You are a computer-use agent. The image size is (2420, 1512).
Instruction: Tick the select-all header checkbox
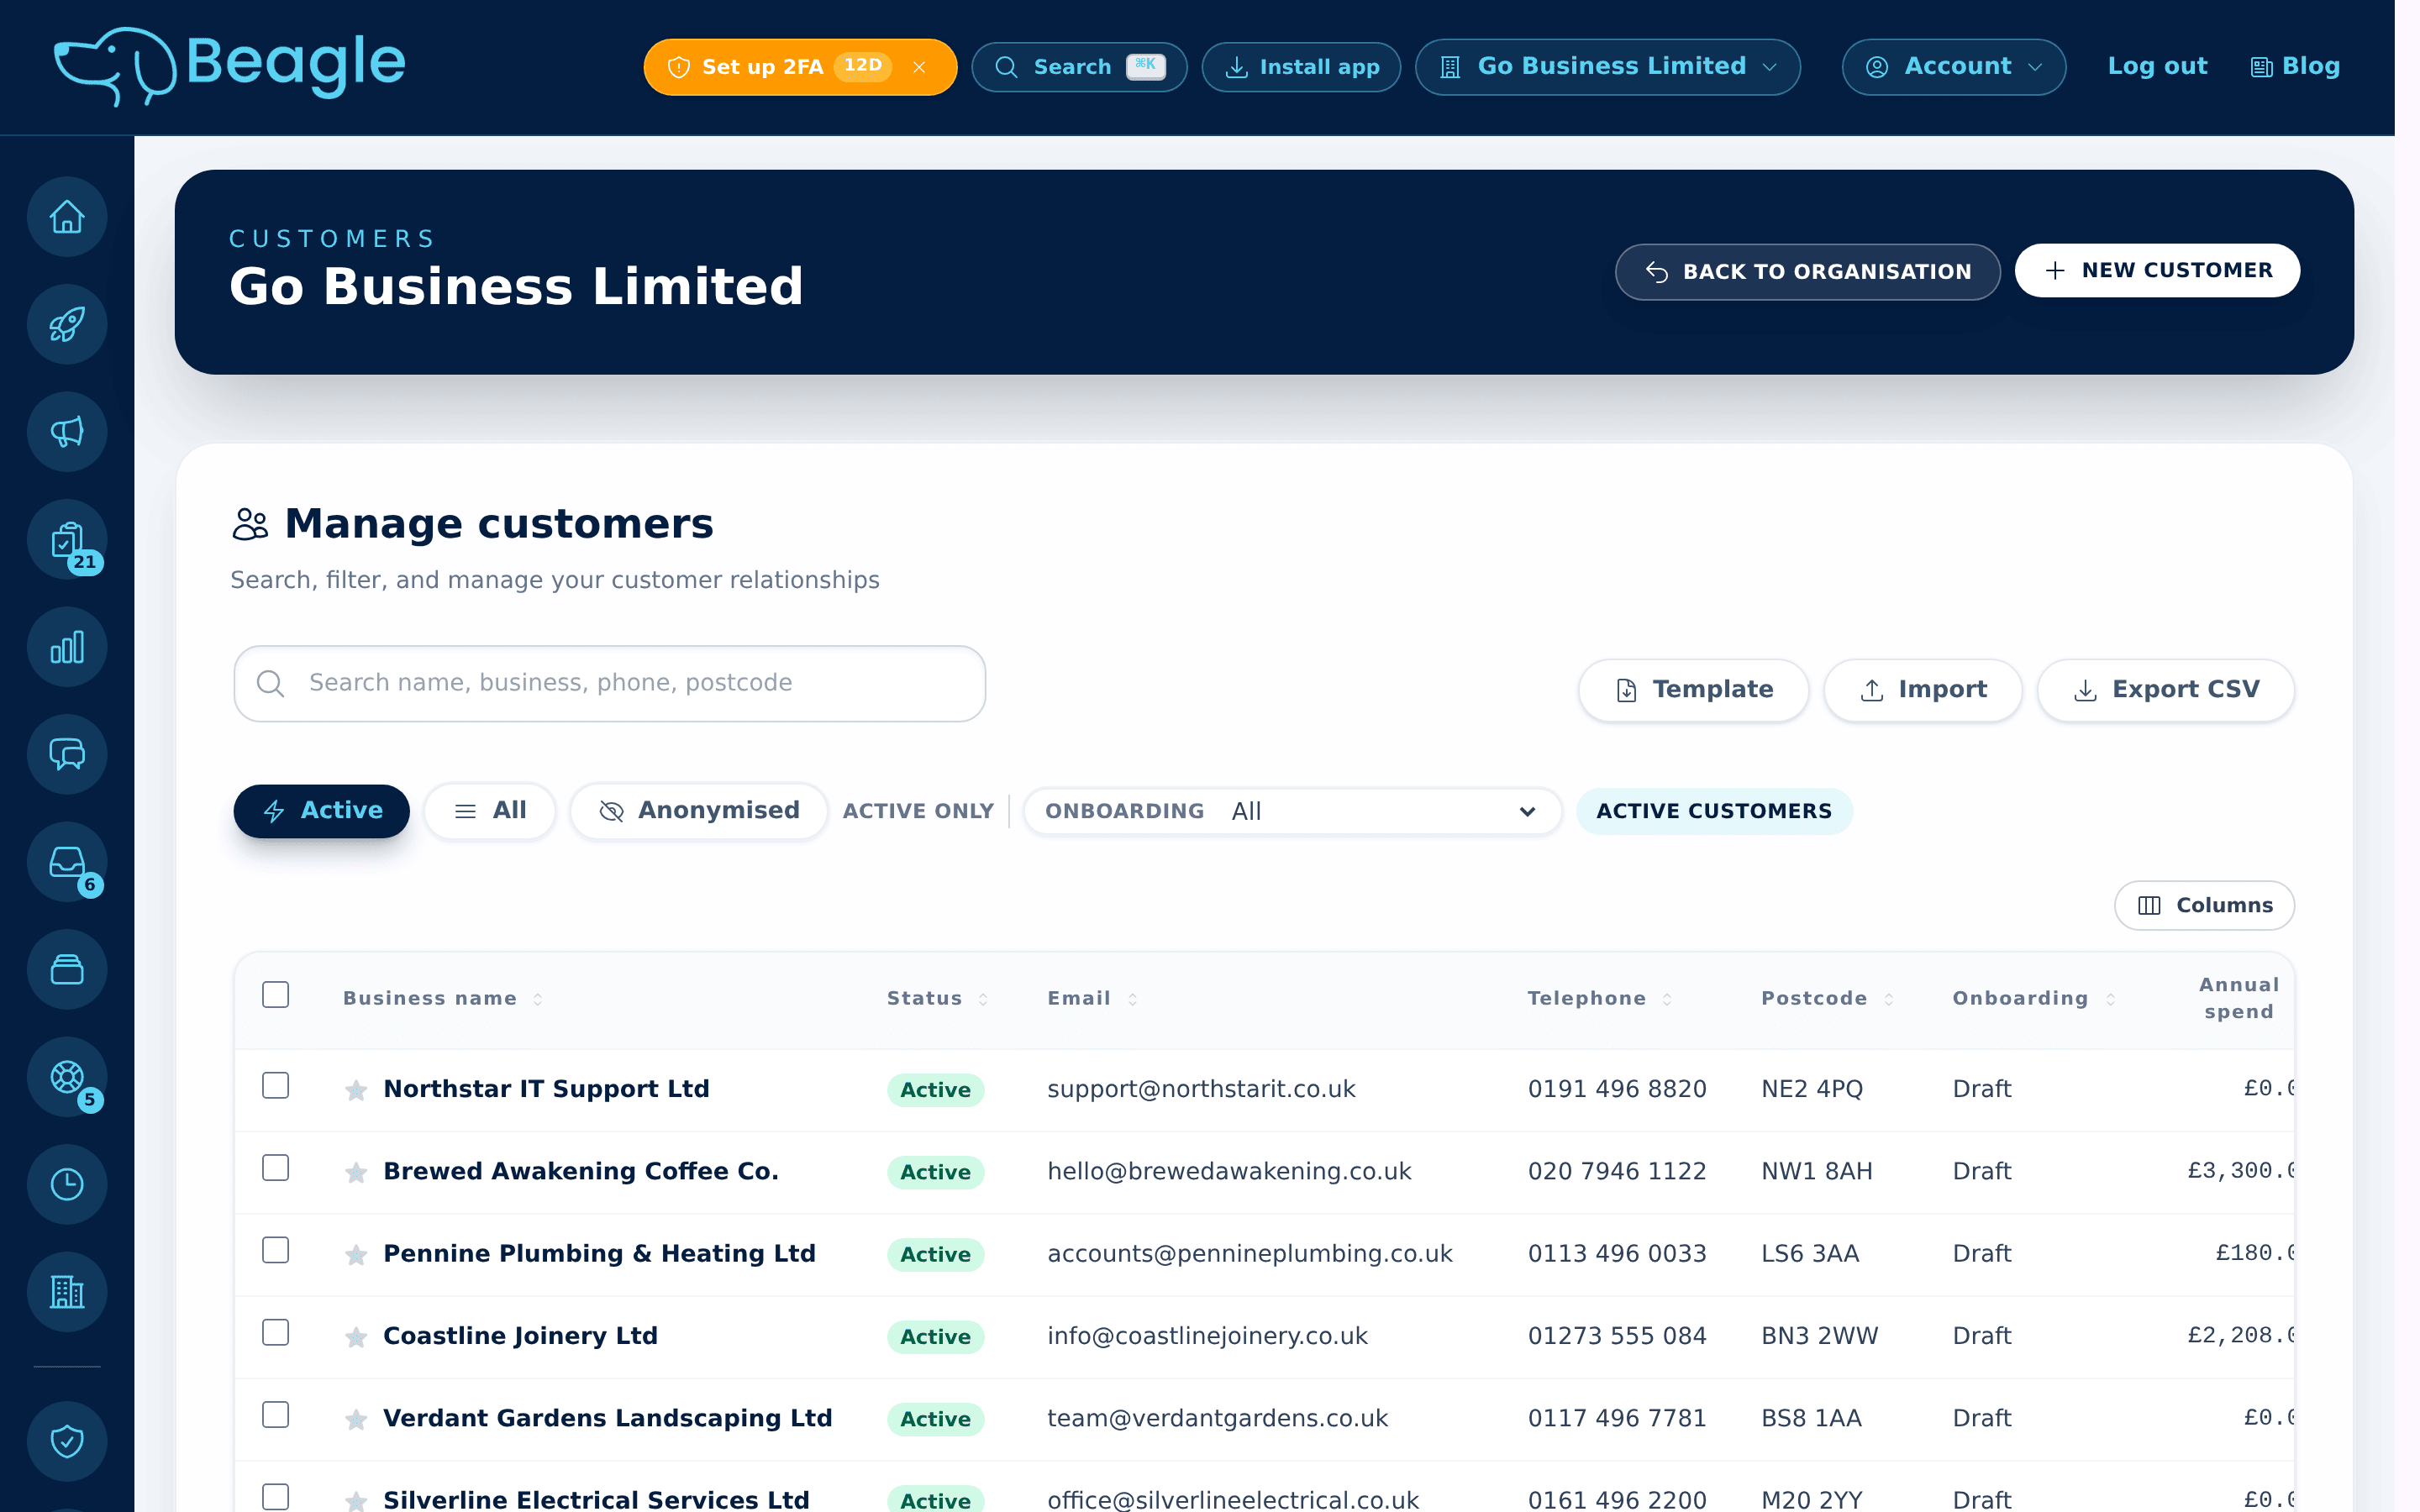[276, 995]
